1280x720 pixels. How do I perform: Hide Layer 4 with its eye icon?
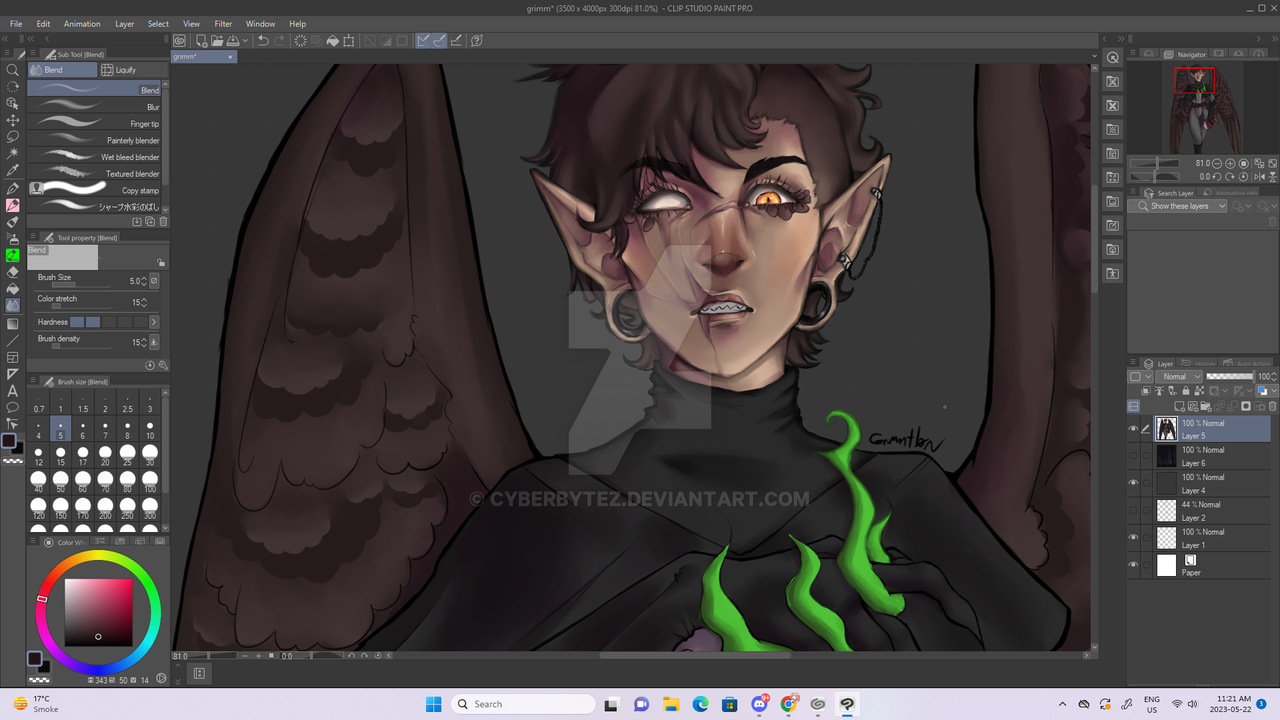pyautogui.click(x=1133, y=483)
